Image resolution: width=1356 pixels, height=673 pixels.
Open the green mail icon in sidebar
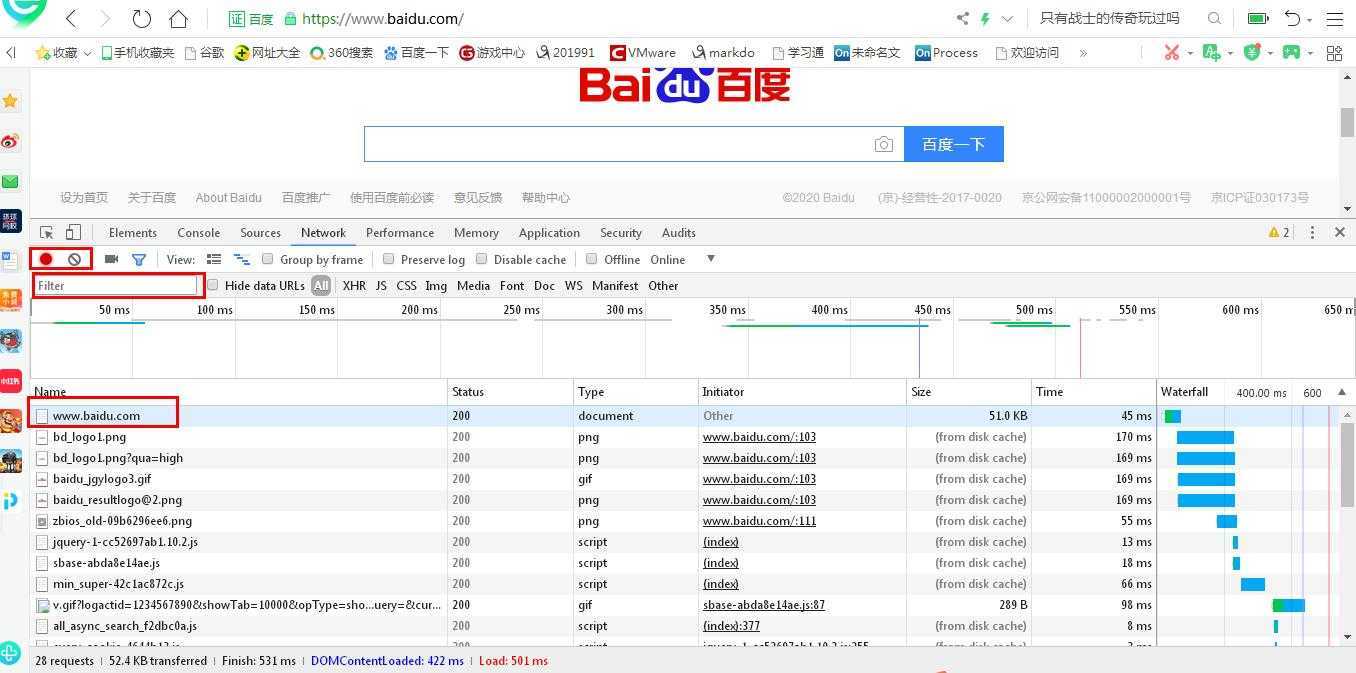pyautogui.click(x=10, y=181)
